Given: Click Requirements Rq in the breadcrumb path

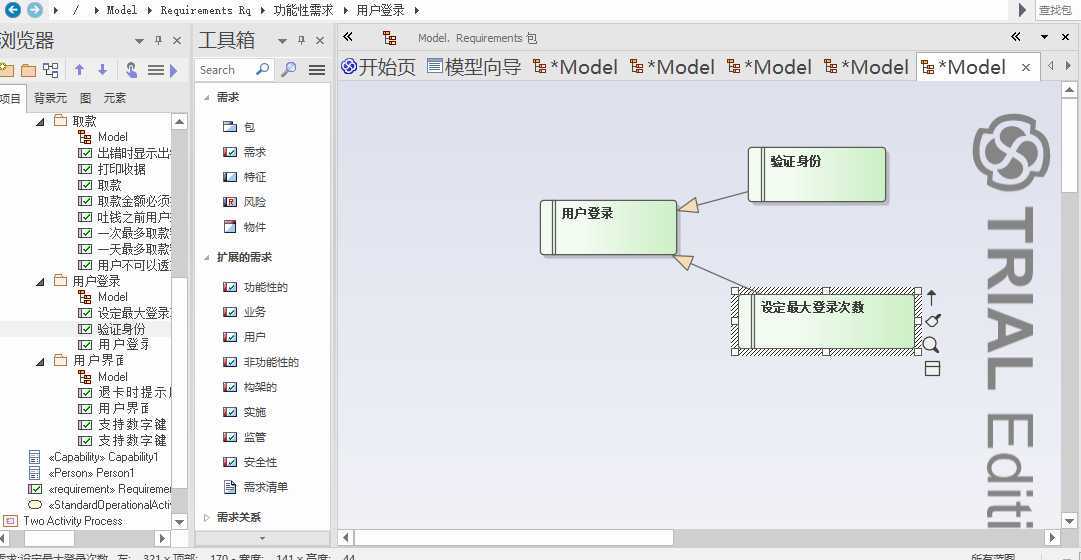Looking at the screenshot, I should pyautogui.click(x=205, y=10).
